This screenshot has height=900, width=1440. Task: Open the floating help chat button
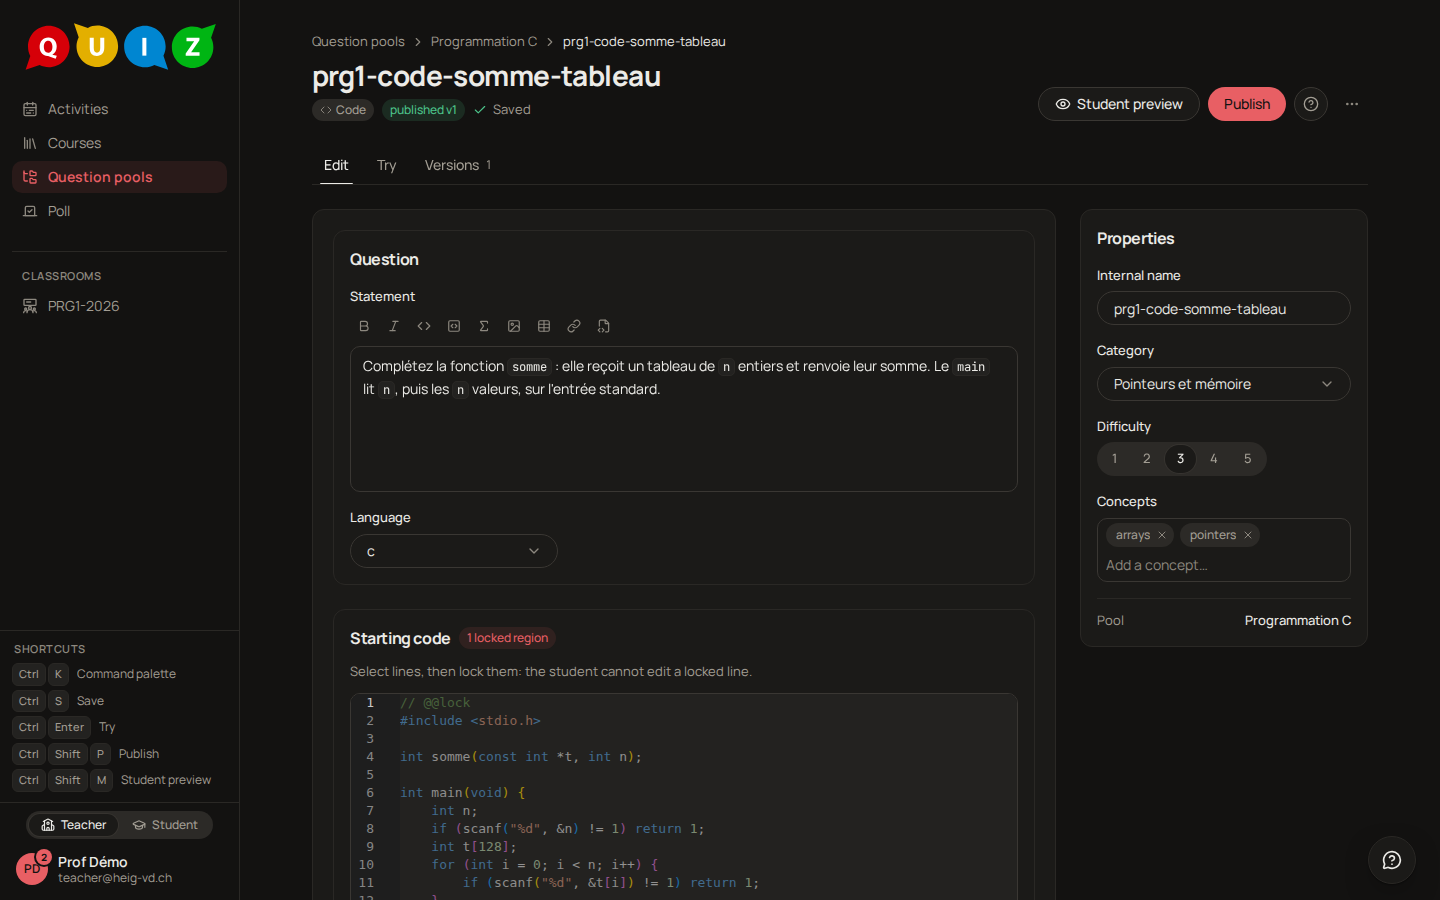click(x=1392, y=860)
